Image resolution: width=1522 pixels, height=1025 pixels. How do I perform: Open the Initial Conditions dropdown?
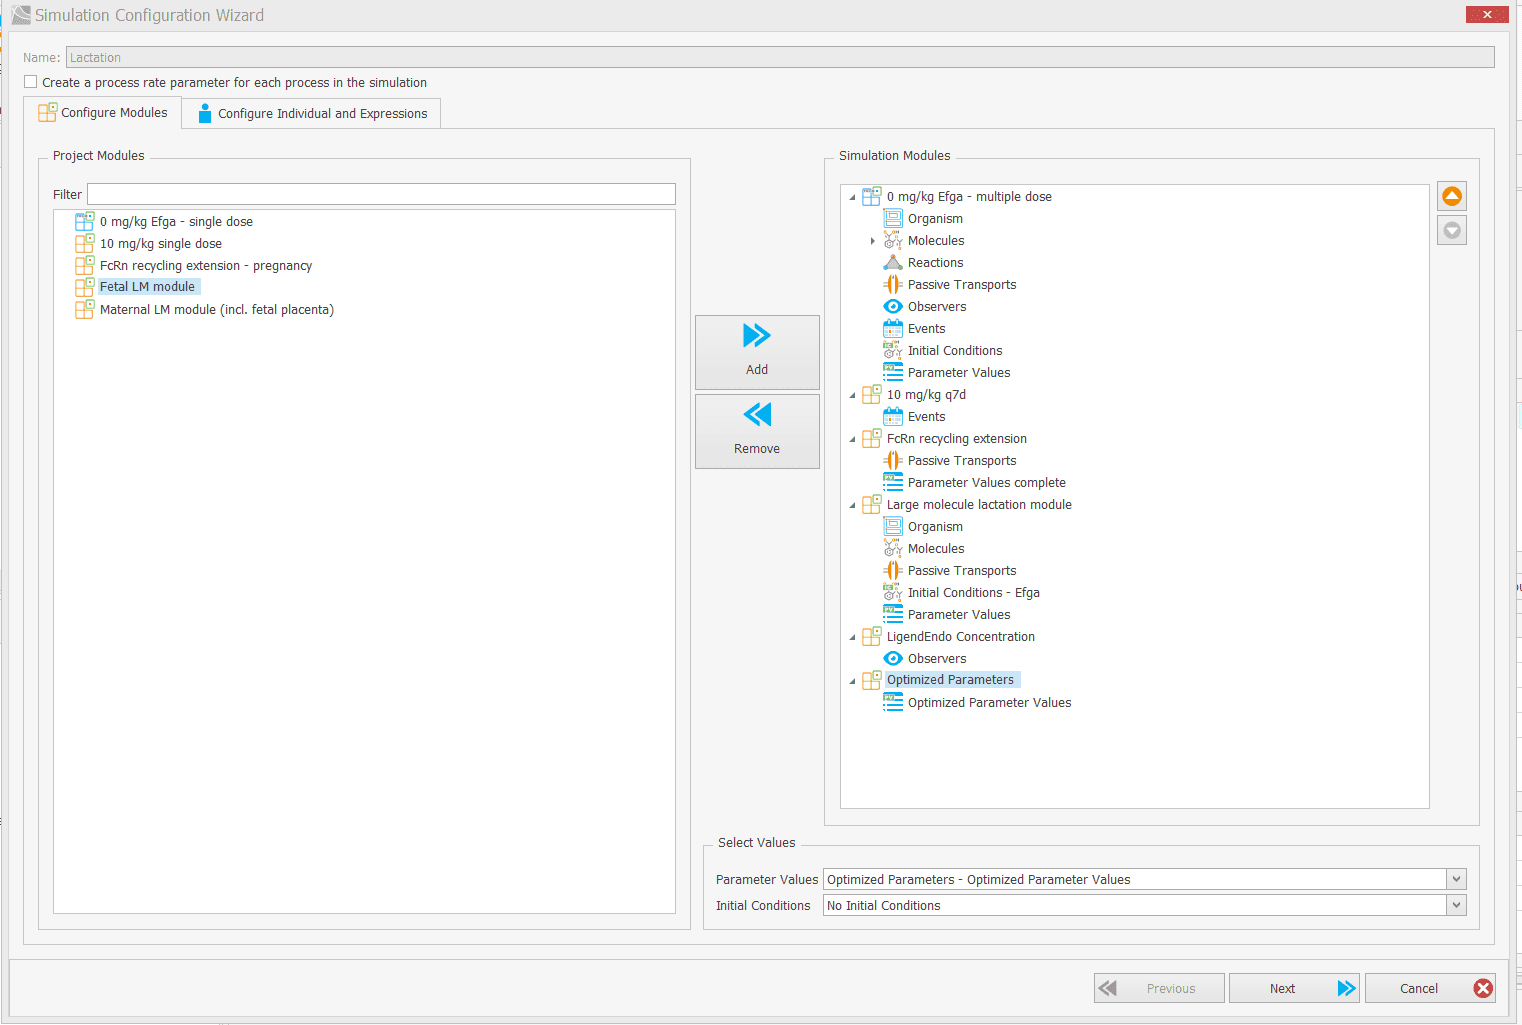[x=1456, y=905]
